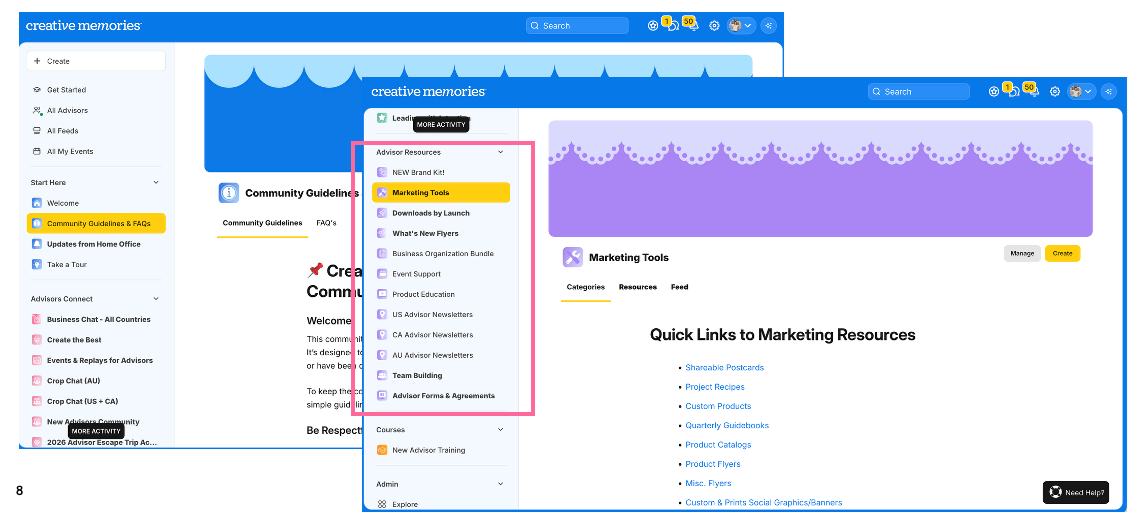
Task: Open the Quarterly Guidebooks link
Action: 727,425
